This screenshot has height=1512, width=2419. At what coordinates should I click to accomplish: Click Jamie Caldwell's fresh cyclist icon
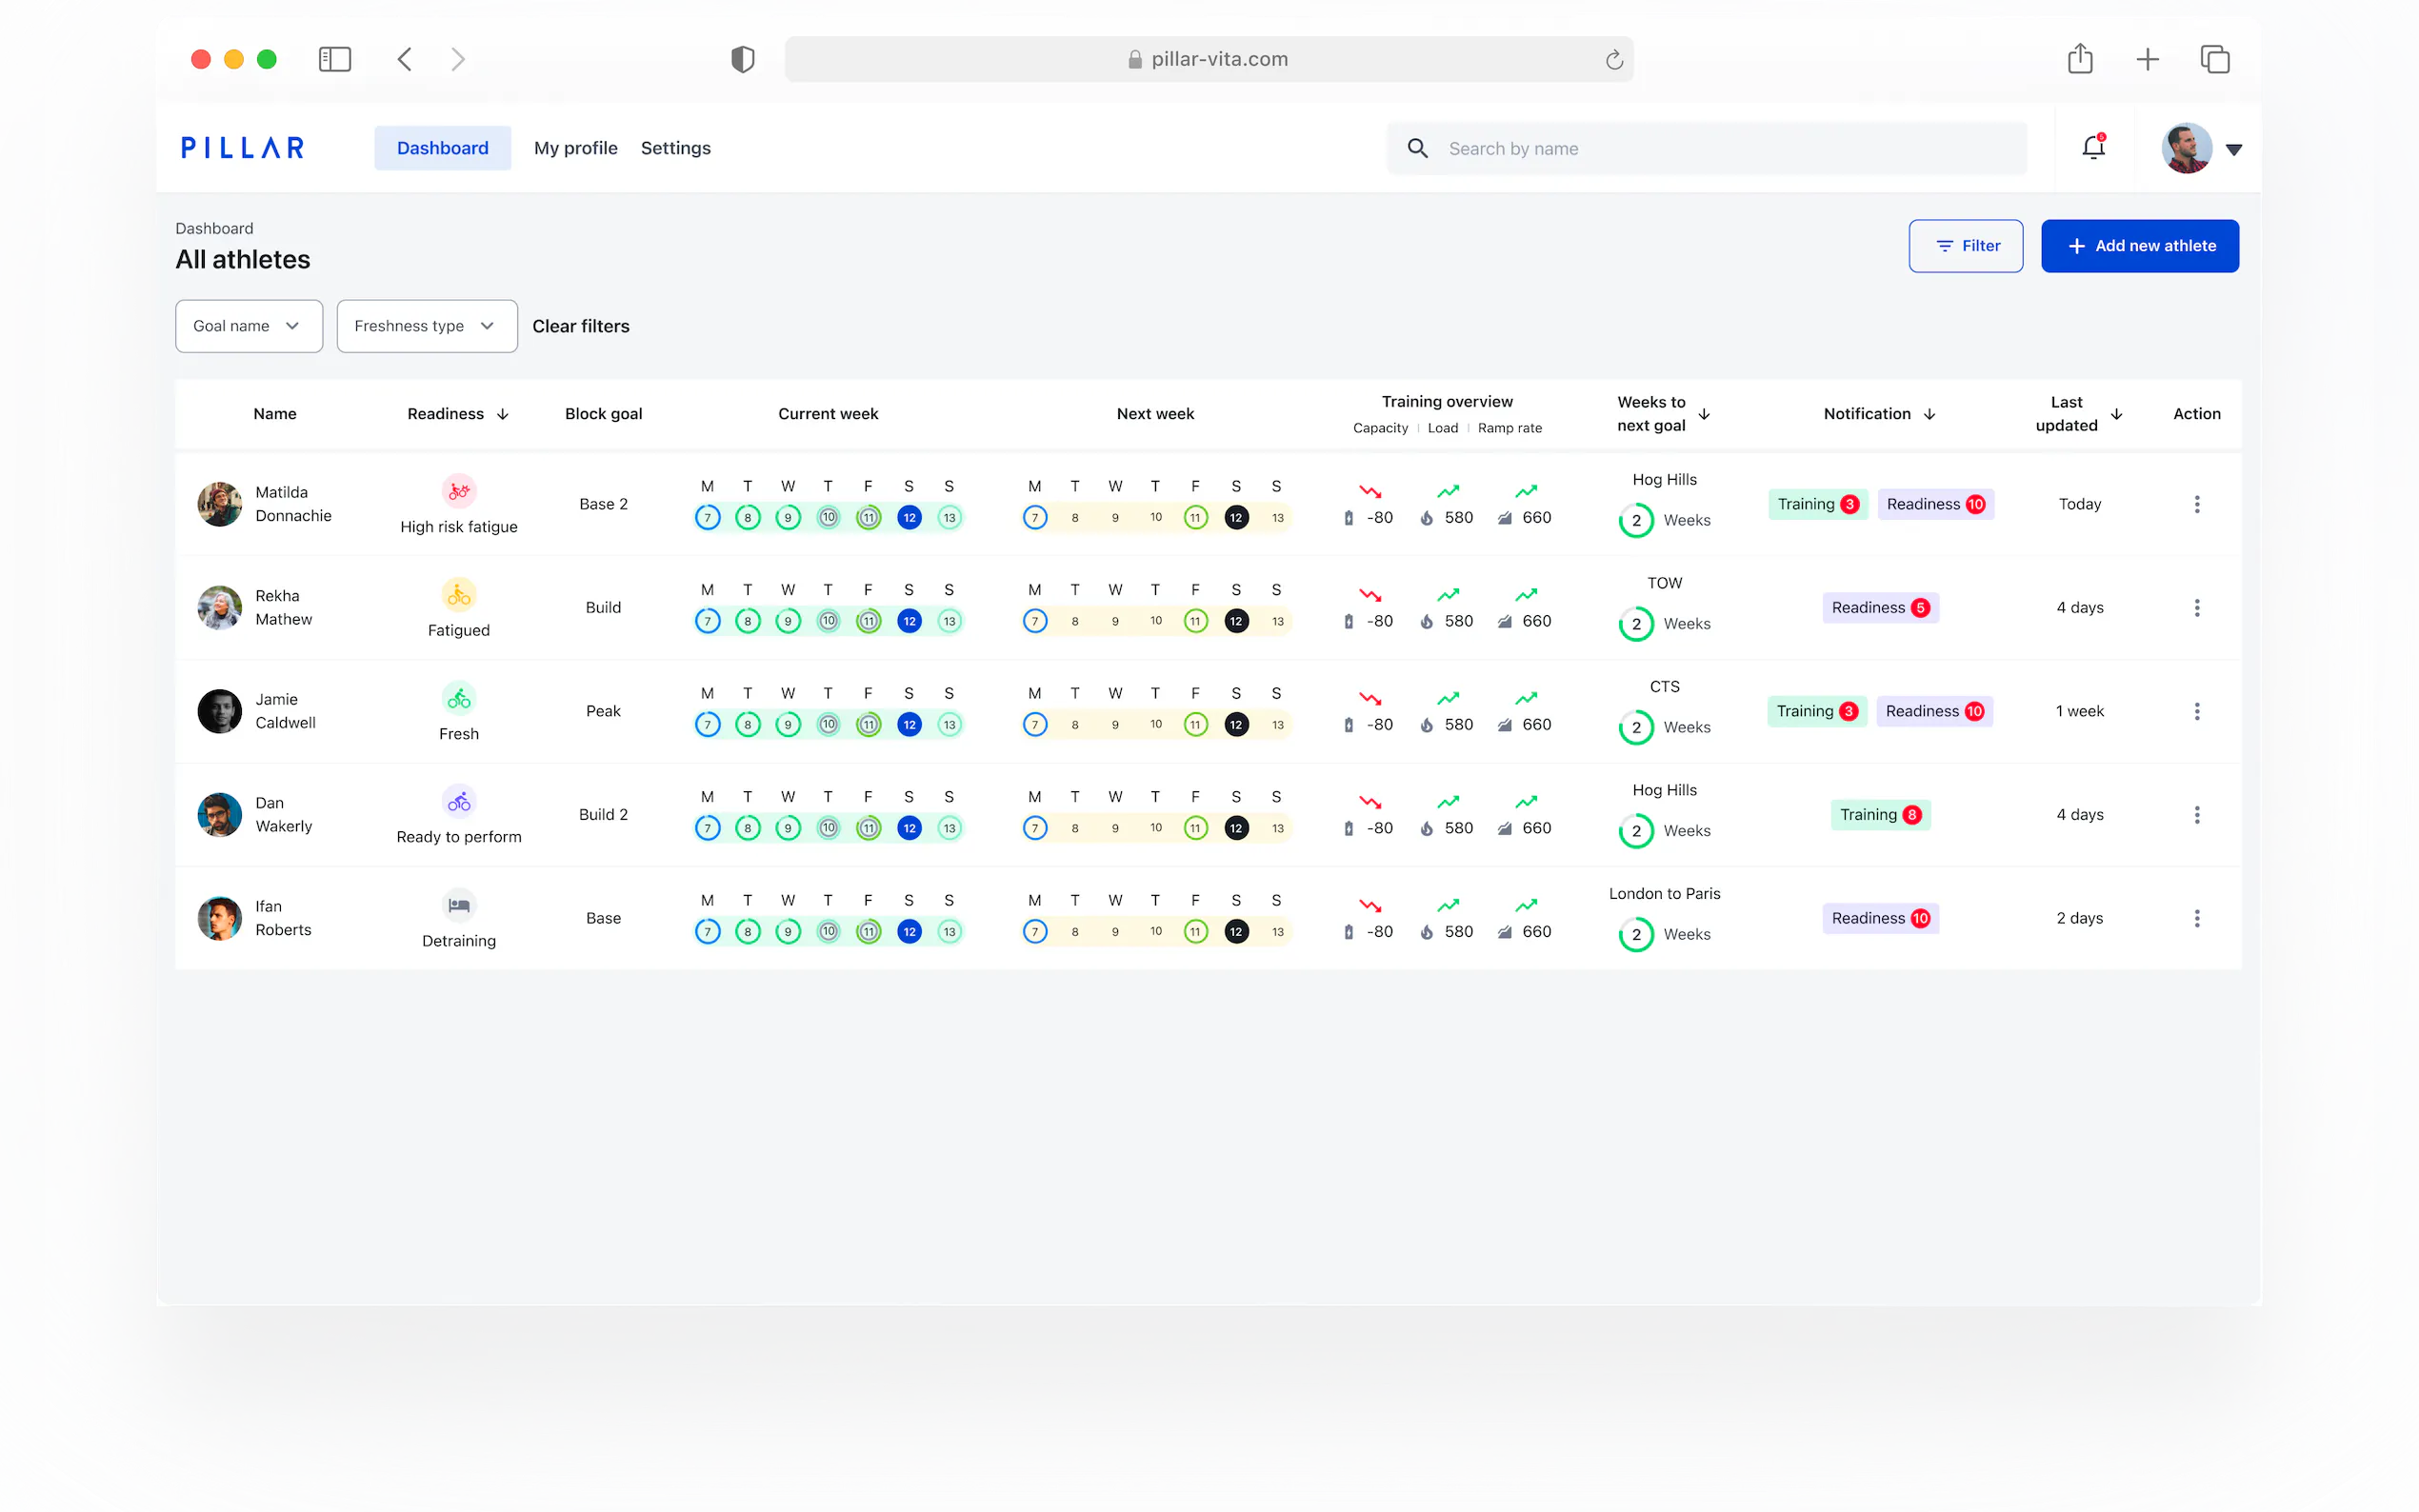tap(459, 698)
